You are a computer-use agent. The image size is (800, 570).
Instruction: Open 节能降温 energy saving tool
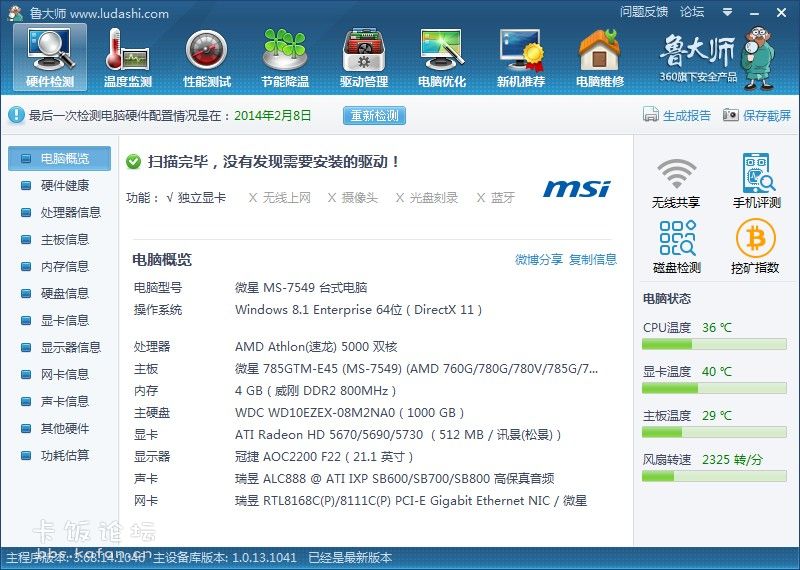285,58
